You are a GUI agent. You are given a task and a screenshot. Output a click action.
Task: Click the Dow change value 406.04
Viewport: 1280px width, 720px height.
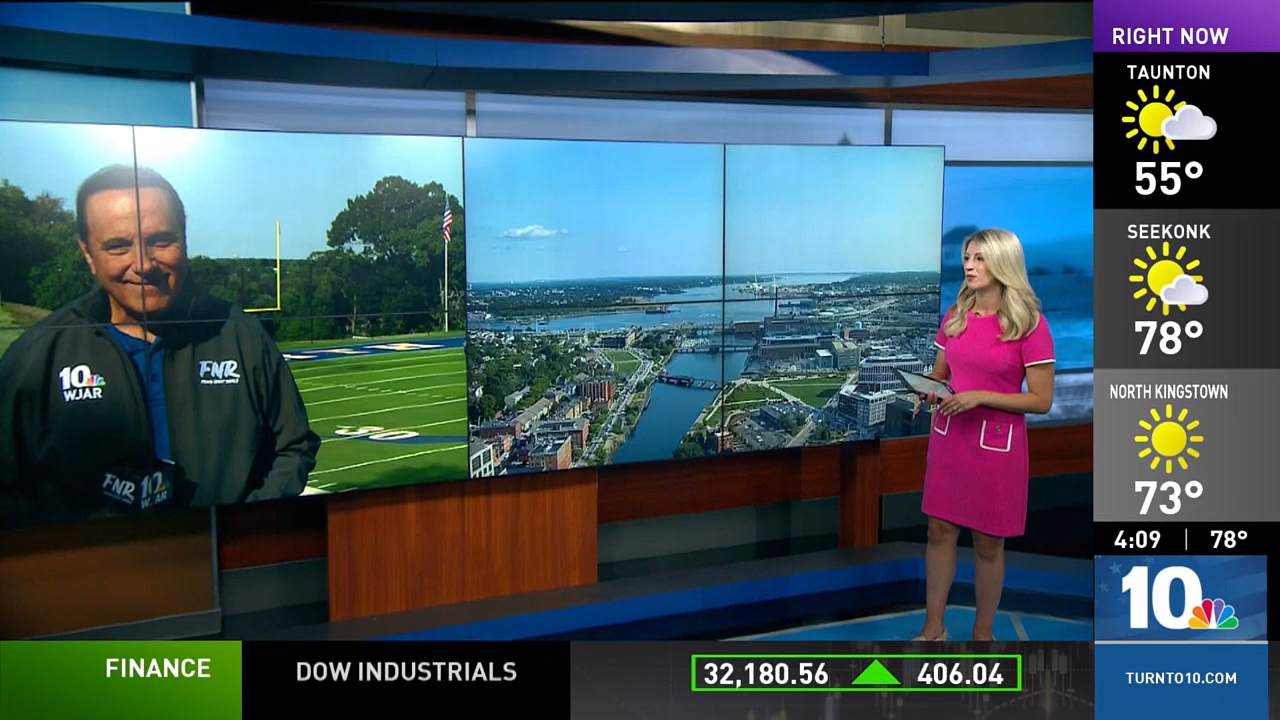[960, 674]
